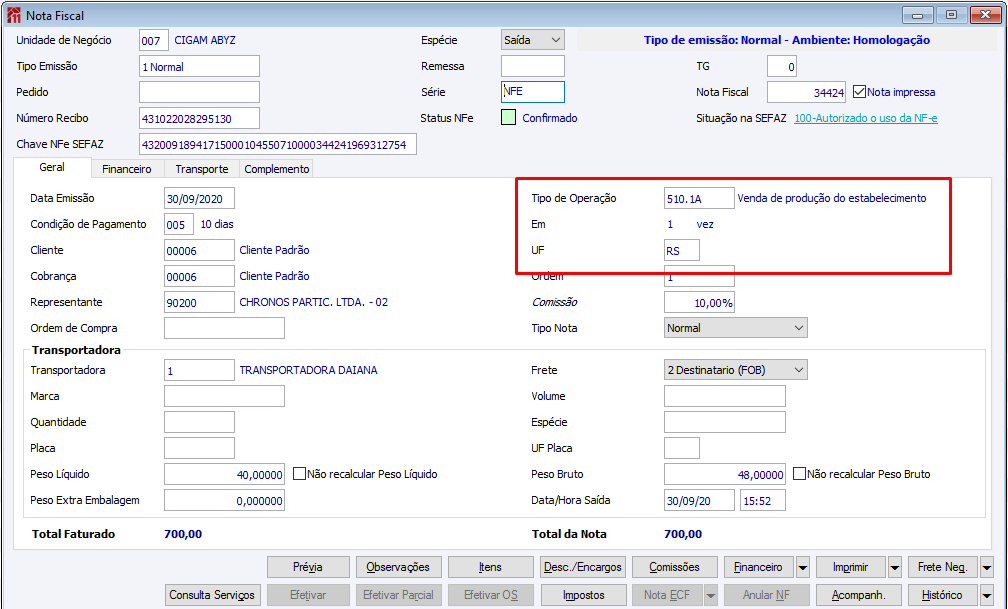Click the Cliente code field

pos(199,250)
